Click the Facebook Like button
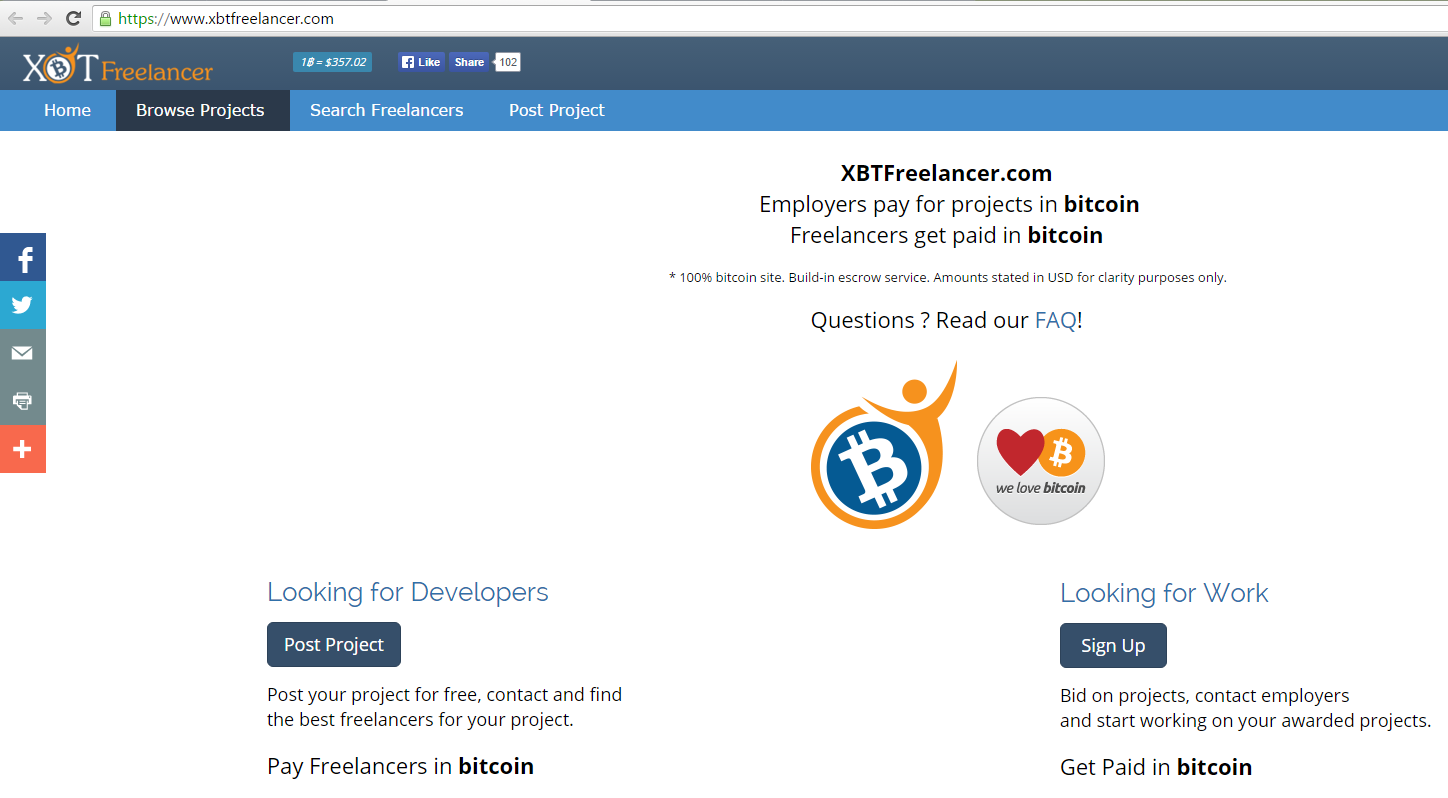 (421, 62)
